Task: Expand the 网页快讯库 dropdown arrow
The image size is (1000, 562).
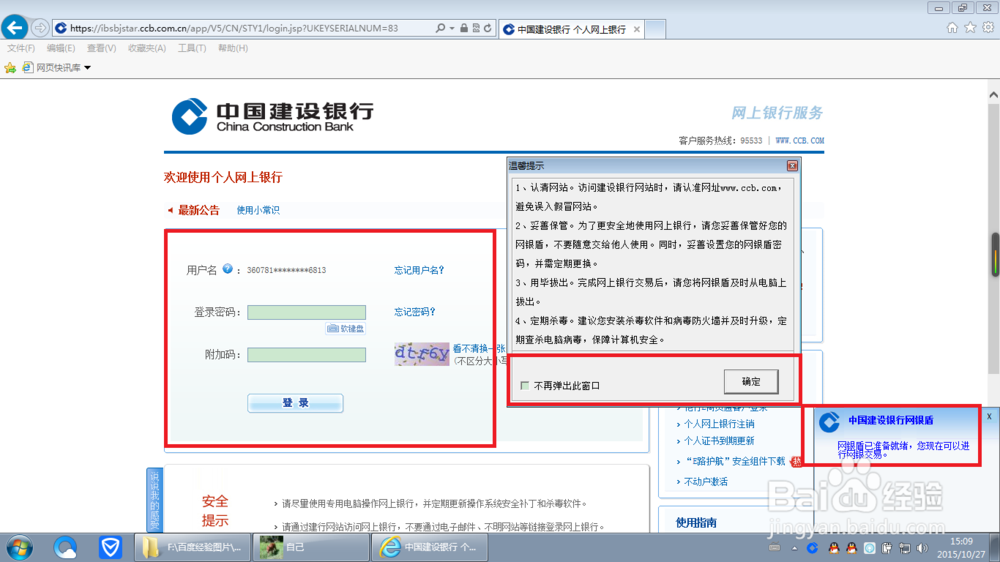Action: tap(87, 68)
